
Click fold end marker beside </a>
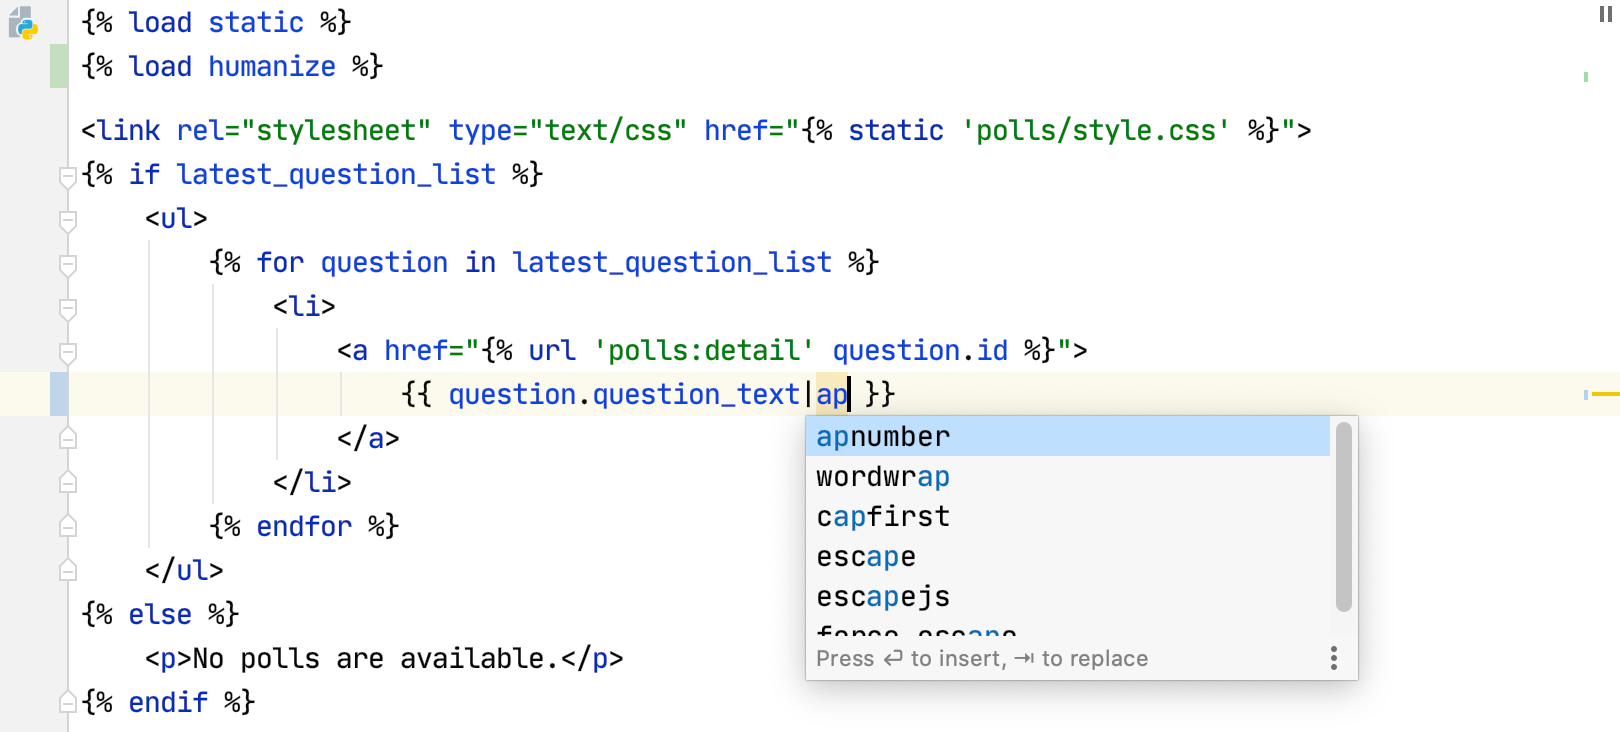(x=68, y=437)
